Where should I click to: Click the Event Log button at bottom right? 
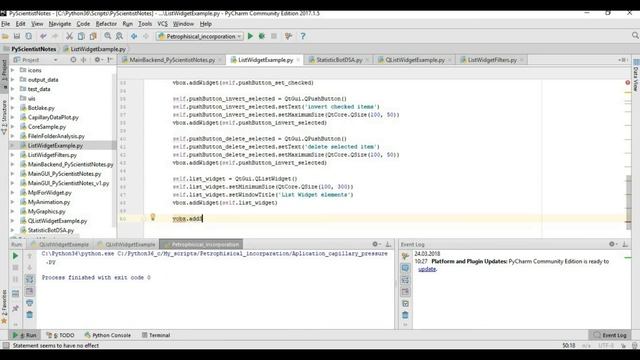tap(610, 335)
